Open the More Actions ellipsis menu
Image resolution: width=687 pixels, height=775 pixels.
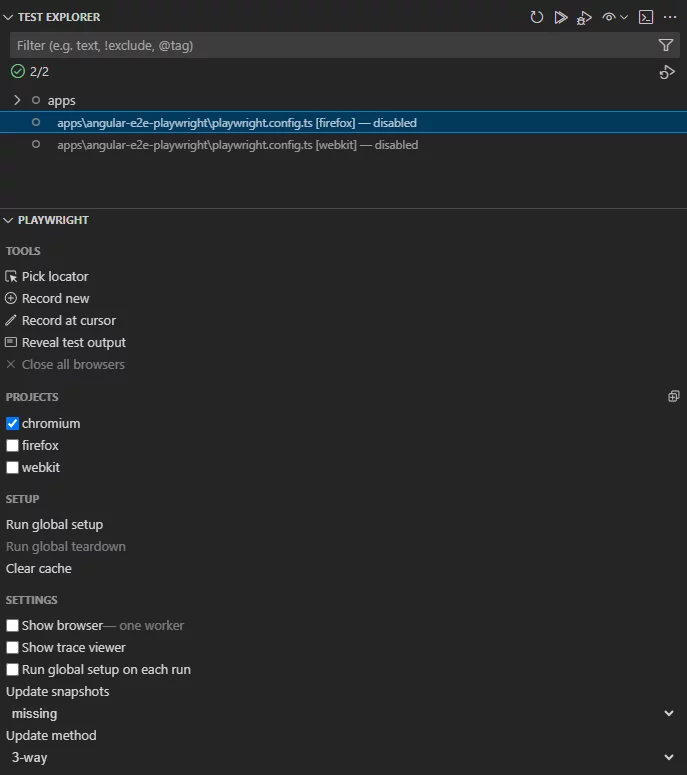point(670,17)
